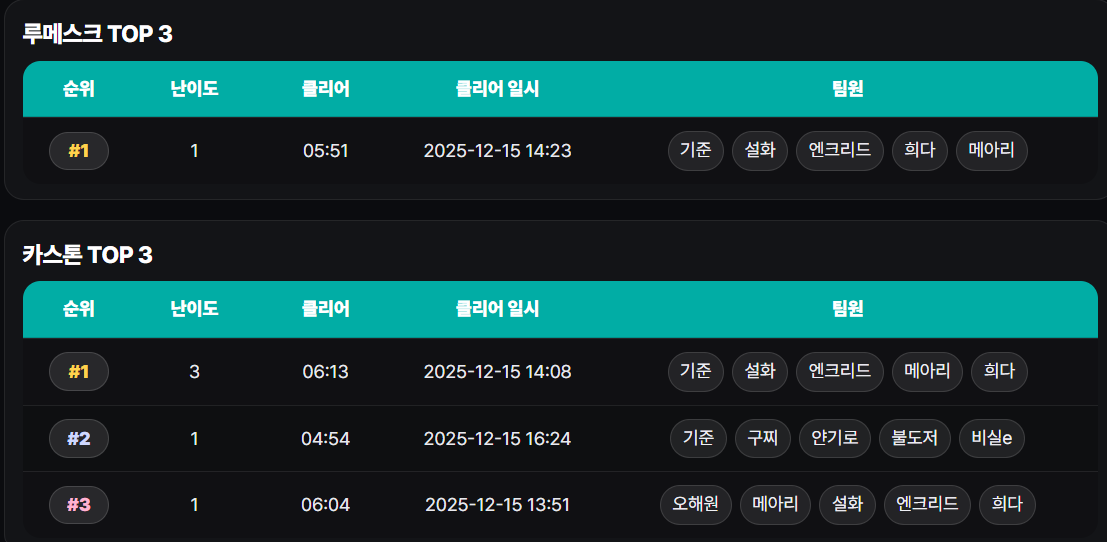Select 메아리 chip in 루메스크 row
This screenshot has width=1107, height=542.
pos(991,151)
